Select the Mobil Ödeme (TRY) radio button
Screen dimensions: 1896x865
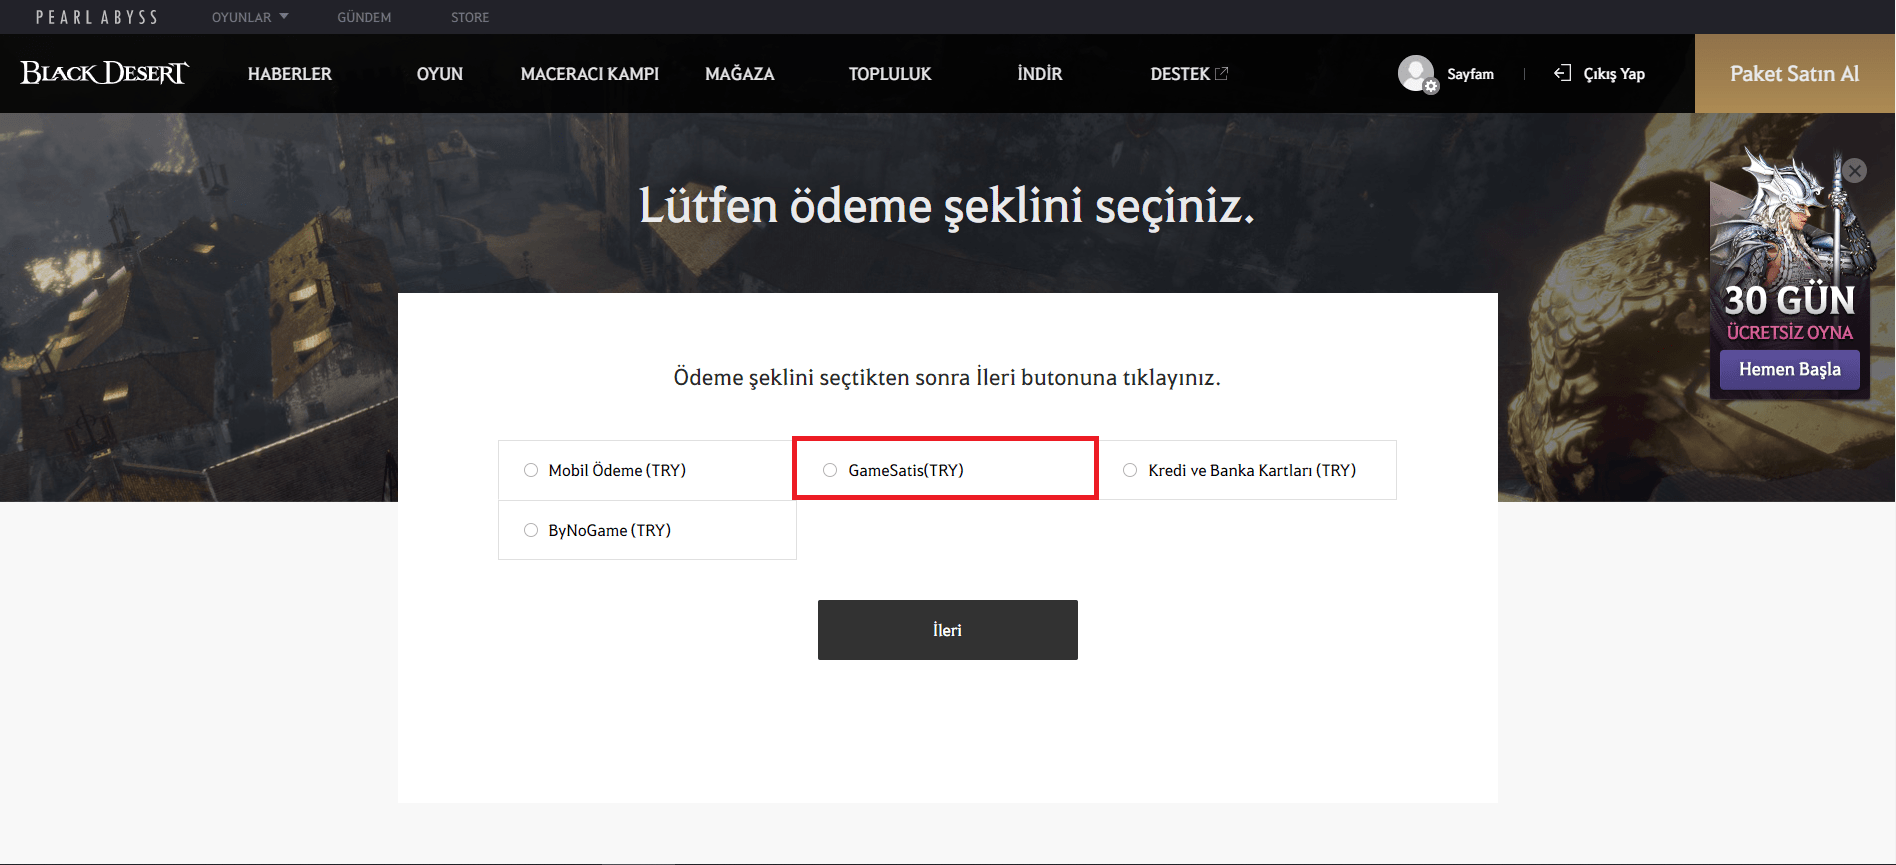click(x=531, y=470)
